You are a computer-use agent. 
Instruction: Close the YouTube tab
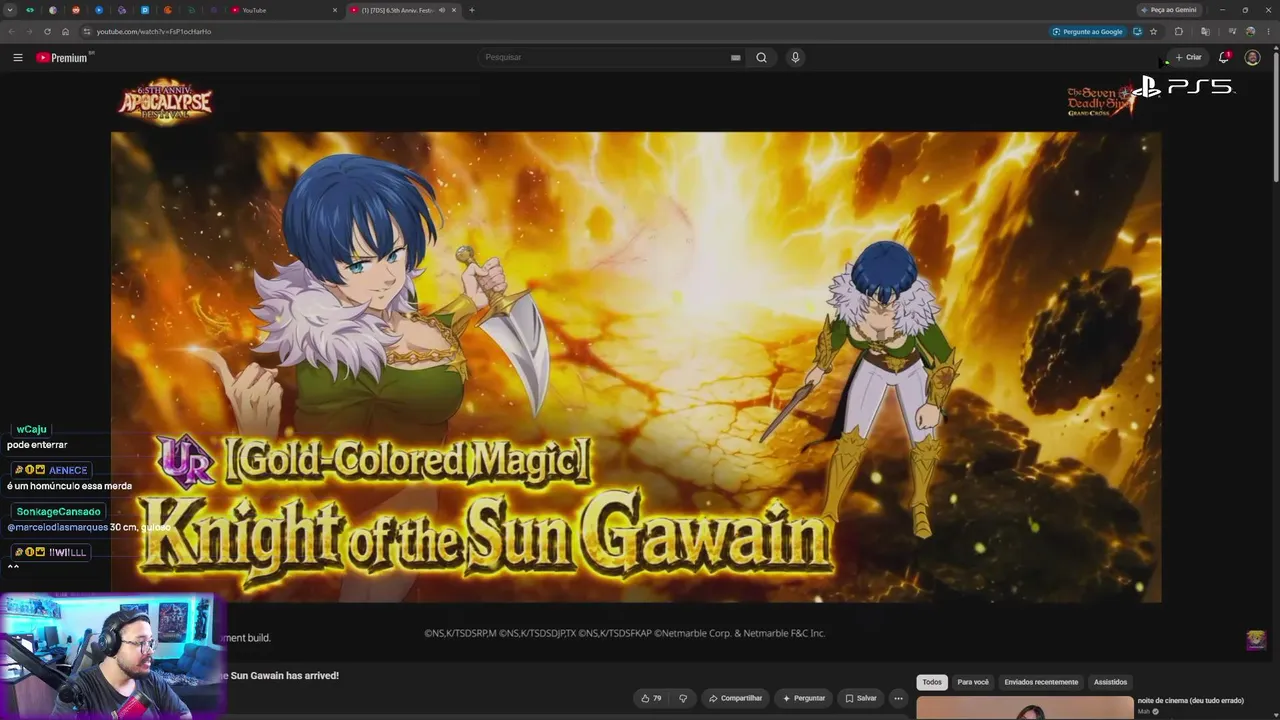pos(335,10)
